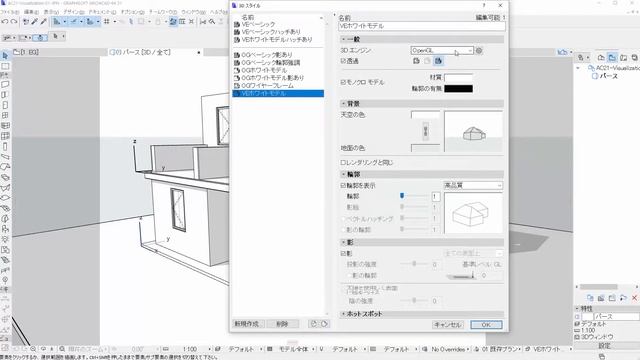
Task: Toggle the 影の輪郭 checkbox under contour section
Action: pyautogui.click(x=343, y=230)
